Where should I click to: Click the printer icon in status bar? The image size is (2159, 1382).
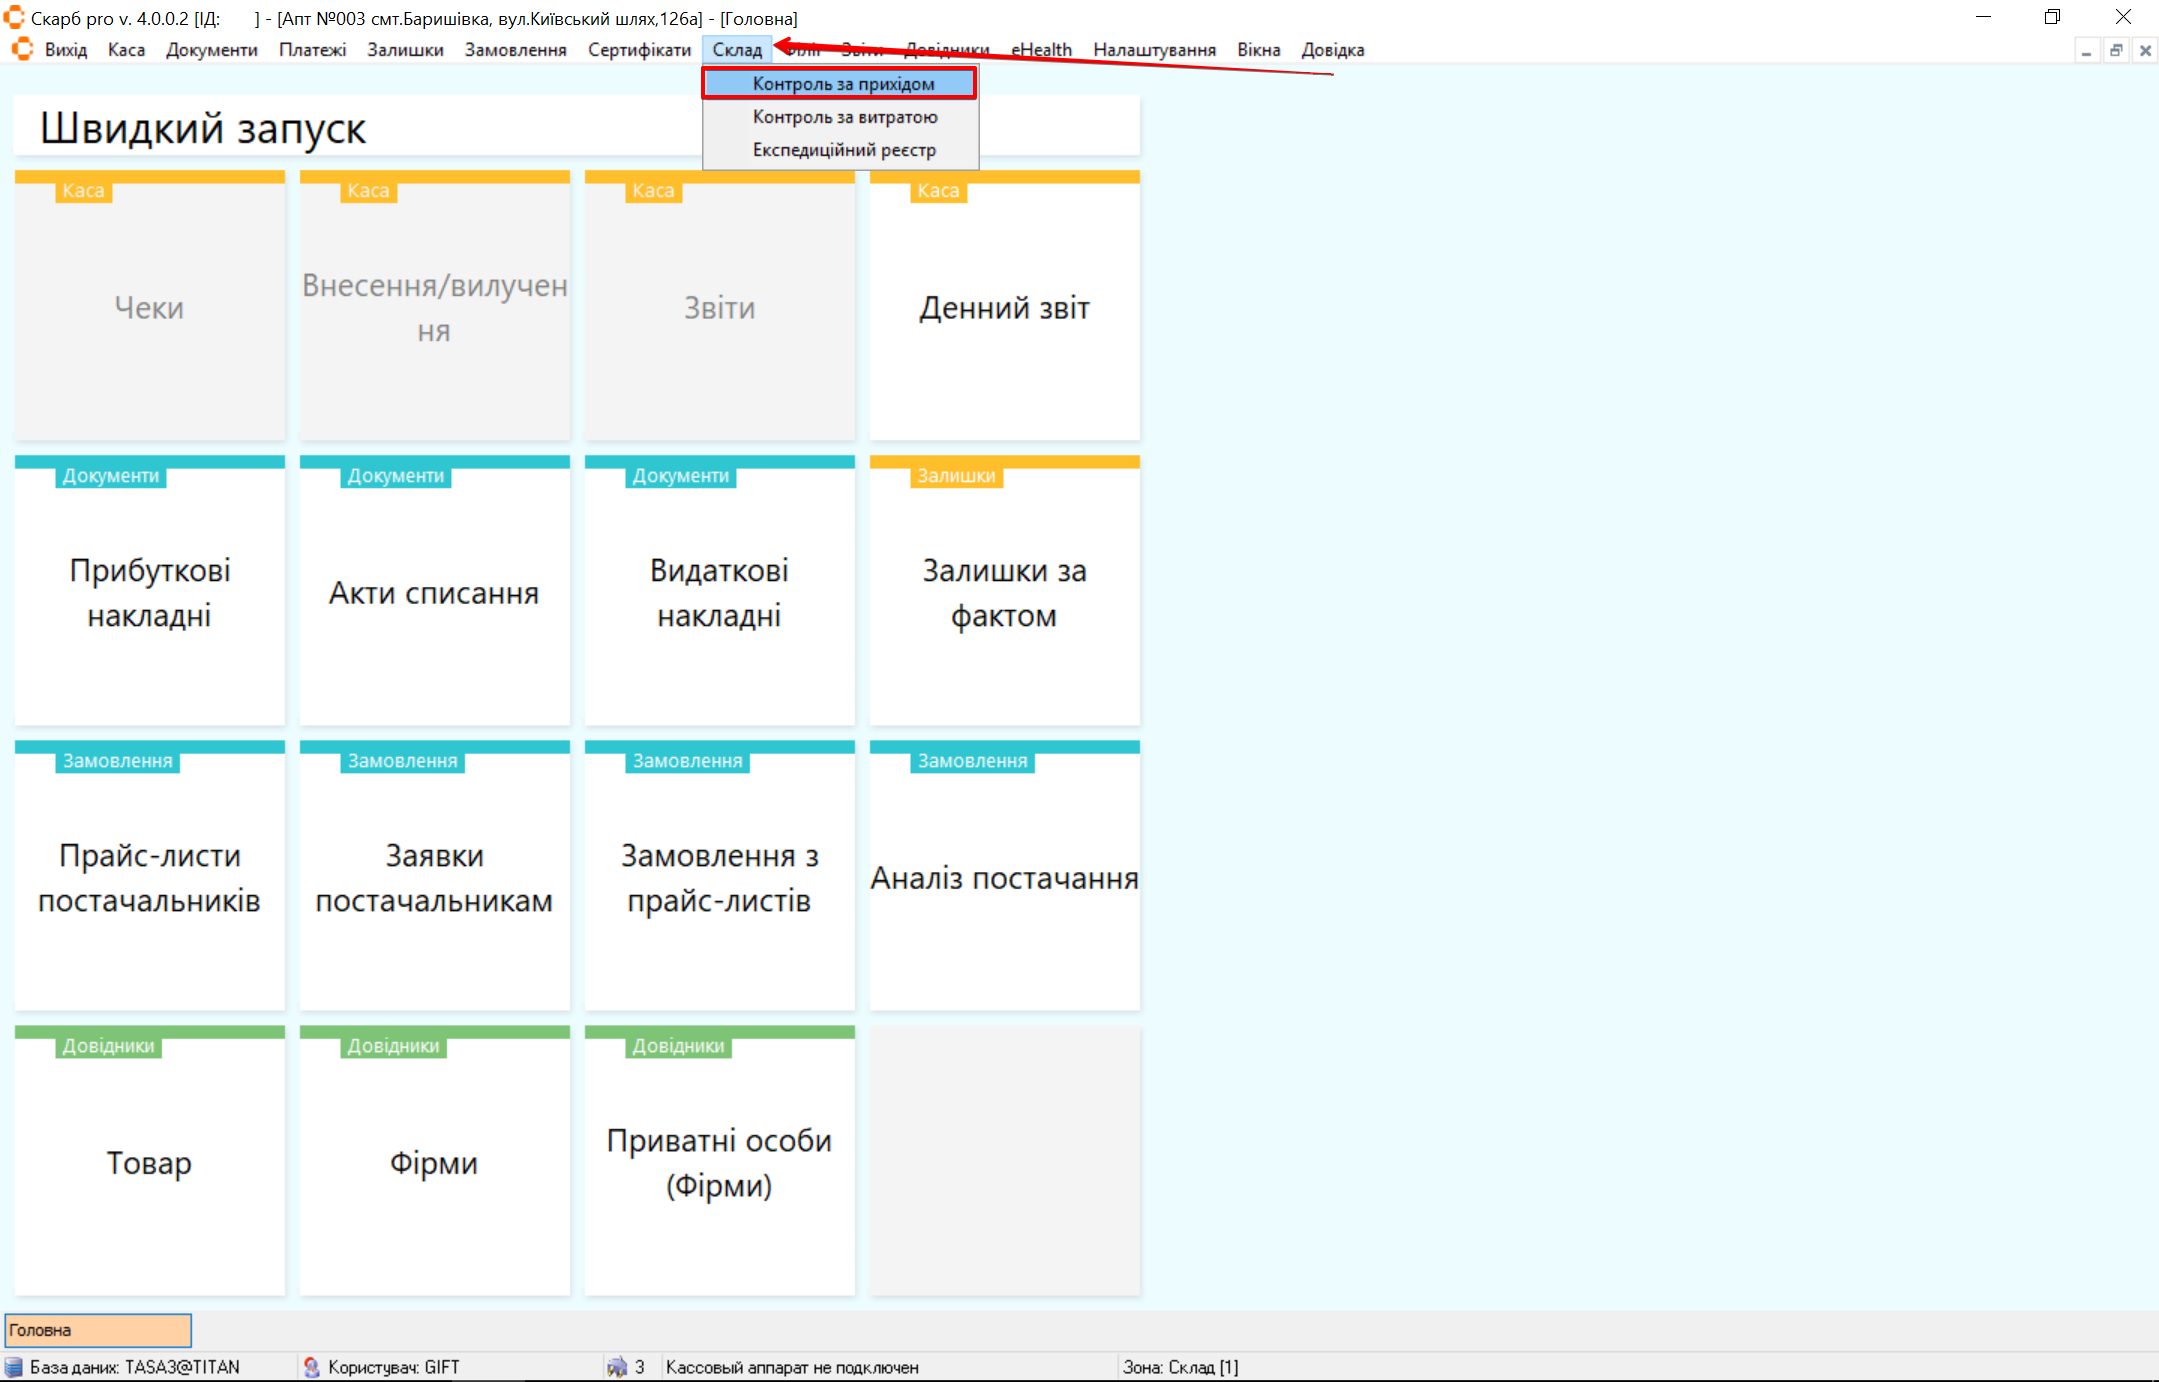pos(617,1367)
